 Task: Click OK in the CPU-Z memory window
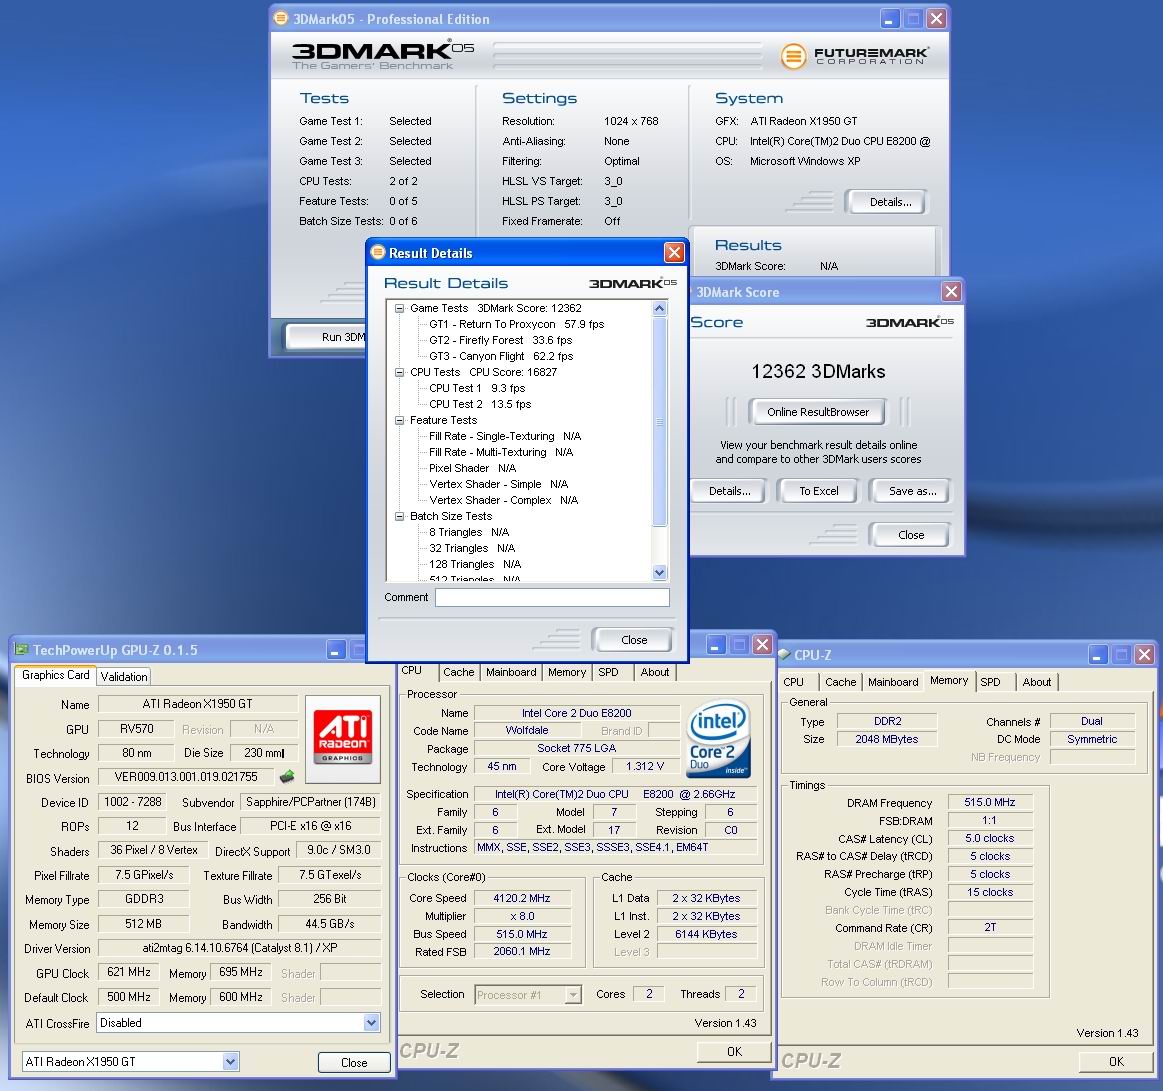pyautogui.click(x=1116, y=1061)
